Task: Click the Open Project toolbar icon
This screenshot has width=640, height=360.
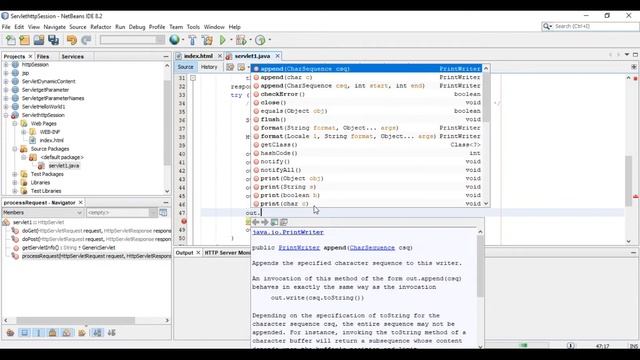Action: 39,40
